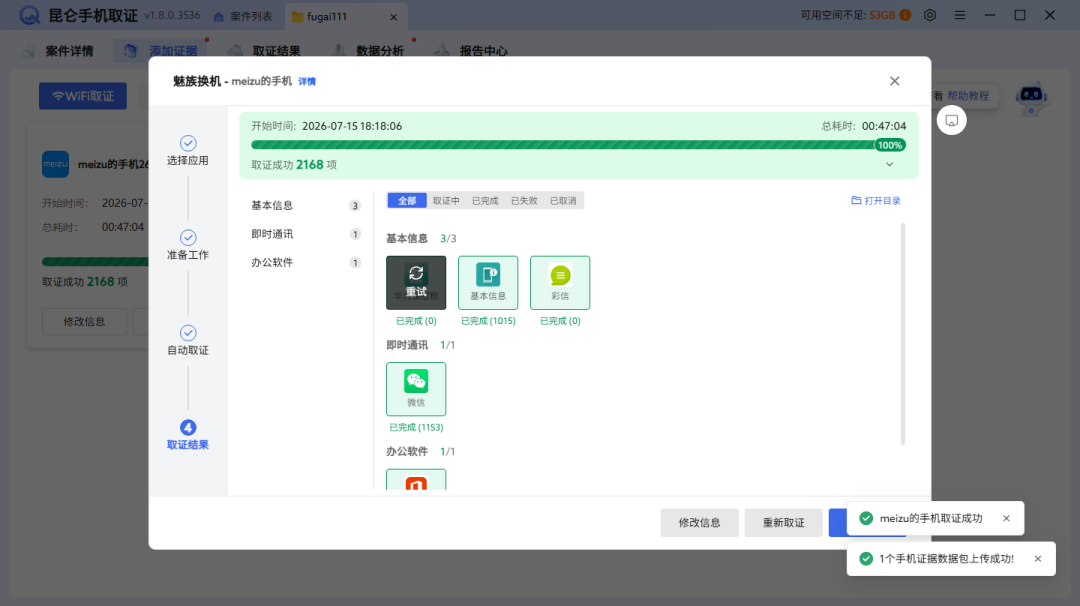
Task: Dismiss the meizu的手机取证成功 notification
Action: (1006, 519)
